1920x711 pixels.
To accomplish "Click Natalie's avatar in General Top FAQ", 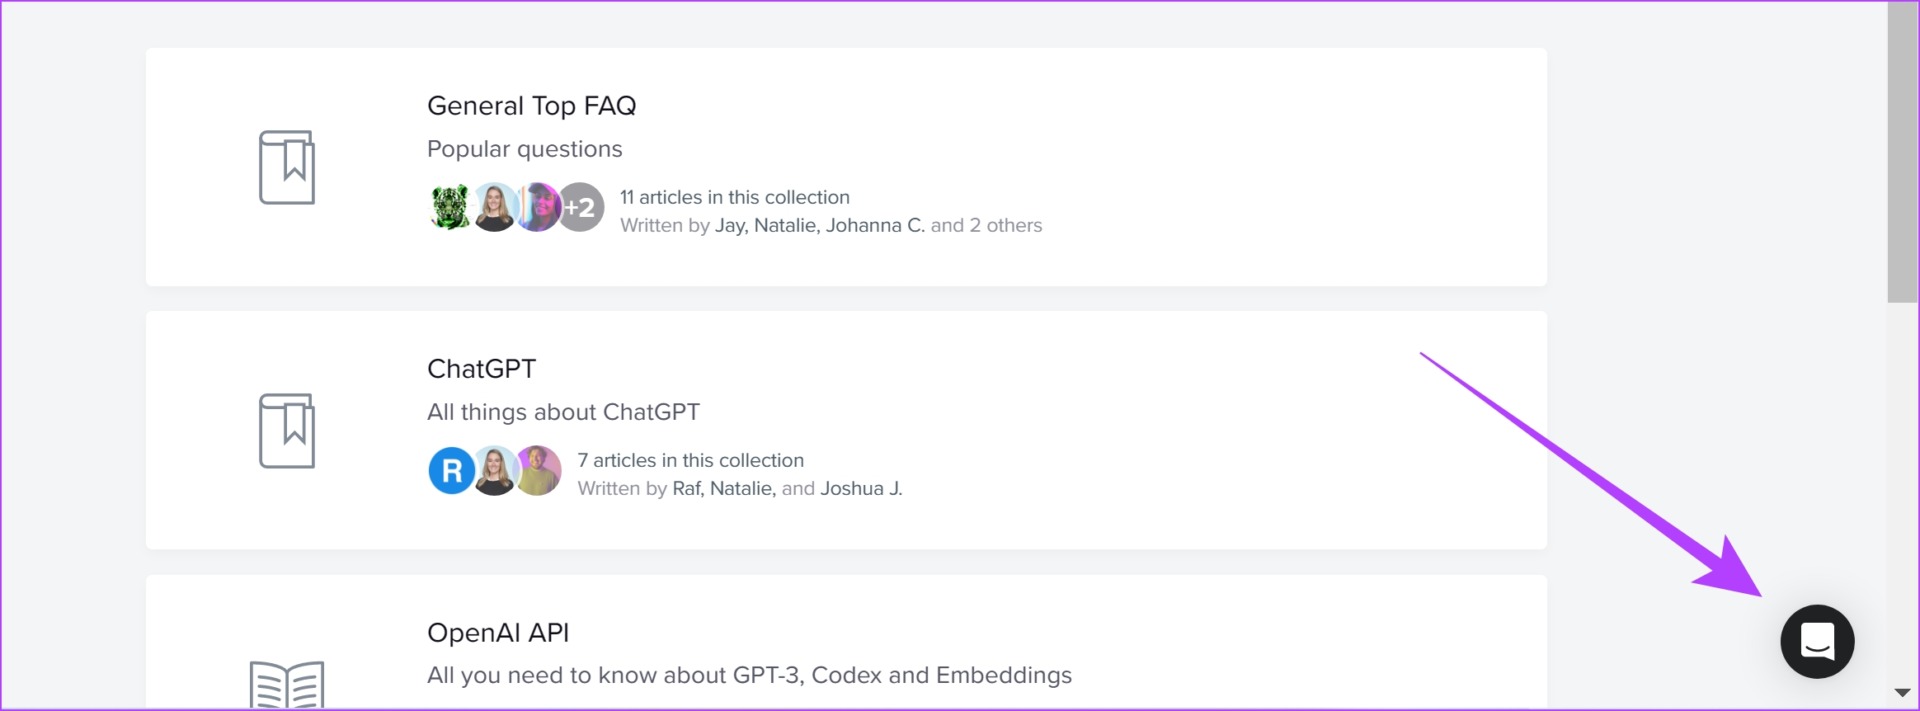I will [x=494, y=207].
